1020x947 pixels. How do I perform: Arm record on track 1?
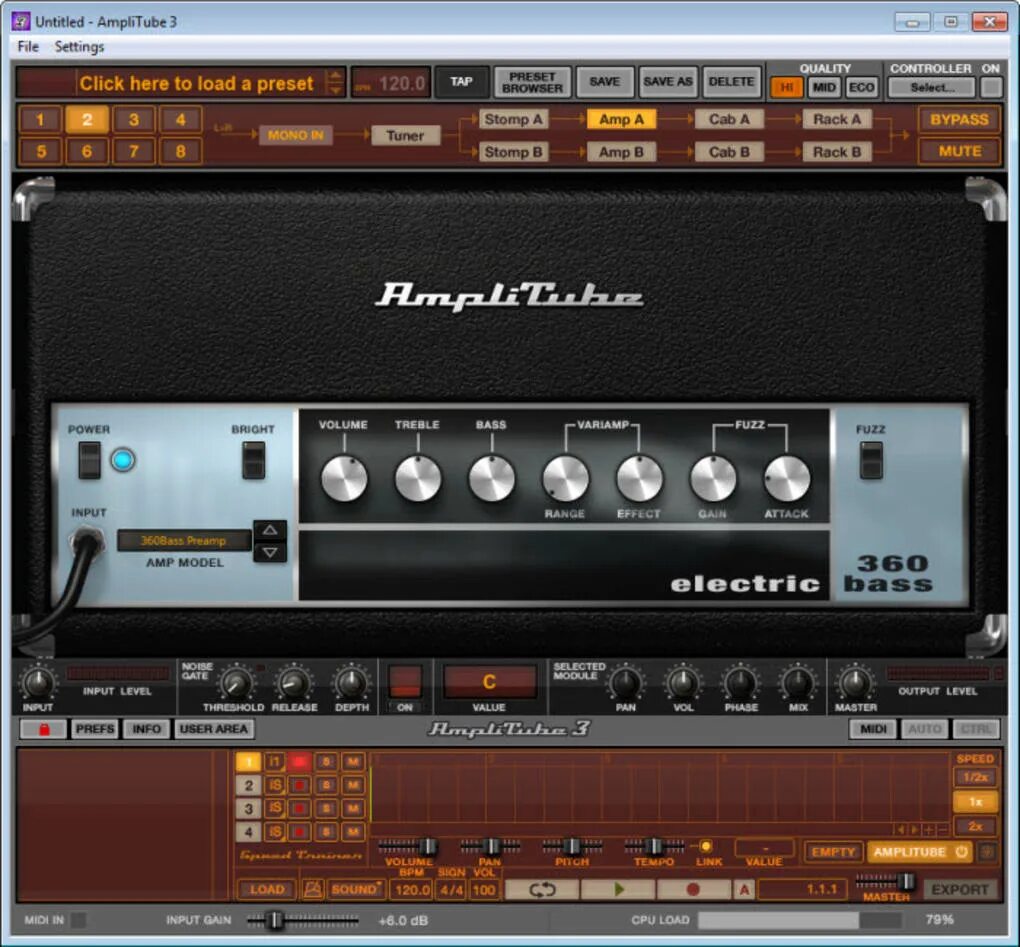299,761
